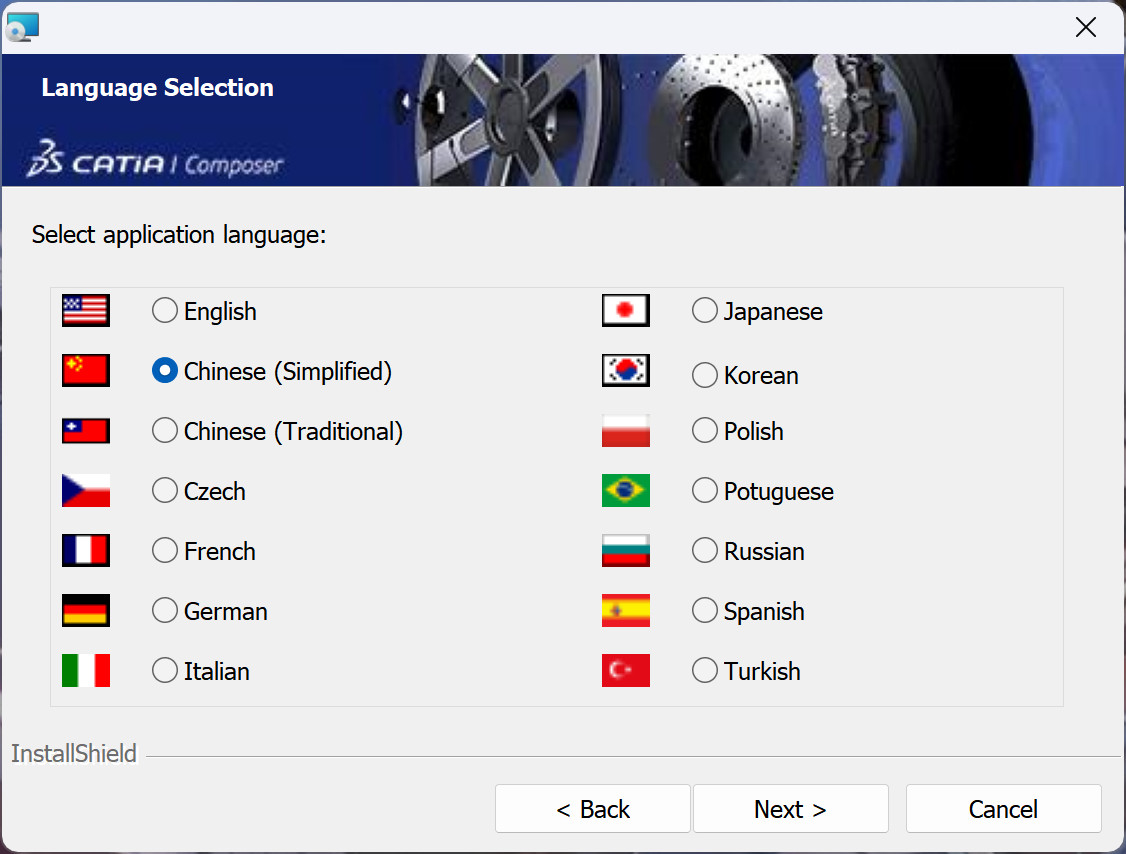Cancel the installation
The image size is (1126, 854).
click(x=1003, y=809)
